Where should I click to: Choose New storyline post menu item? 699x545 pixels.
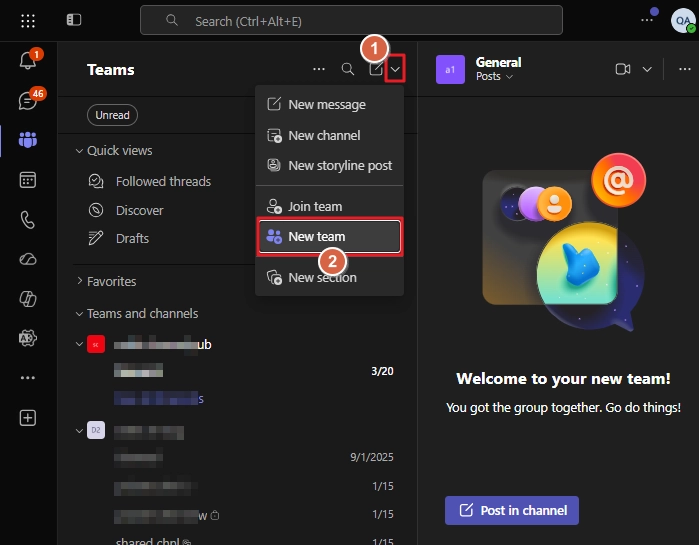pos(329,165)
